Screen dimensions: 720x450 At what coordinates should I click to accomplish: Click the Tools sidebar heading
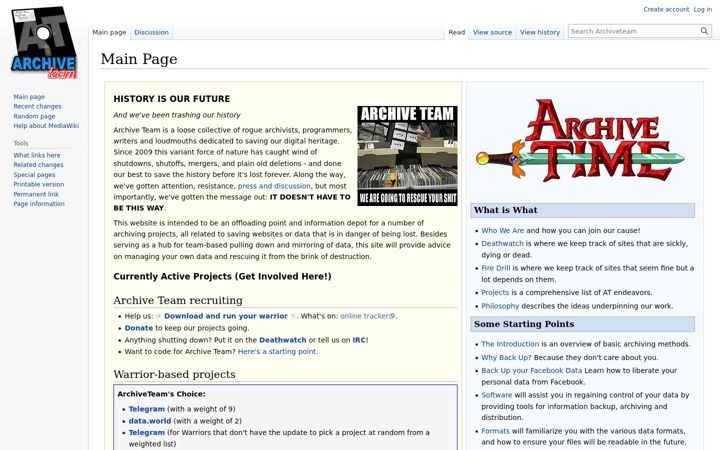pyautogui.click(x=21, y=143)
